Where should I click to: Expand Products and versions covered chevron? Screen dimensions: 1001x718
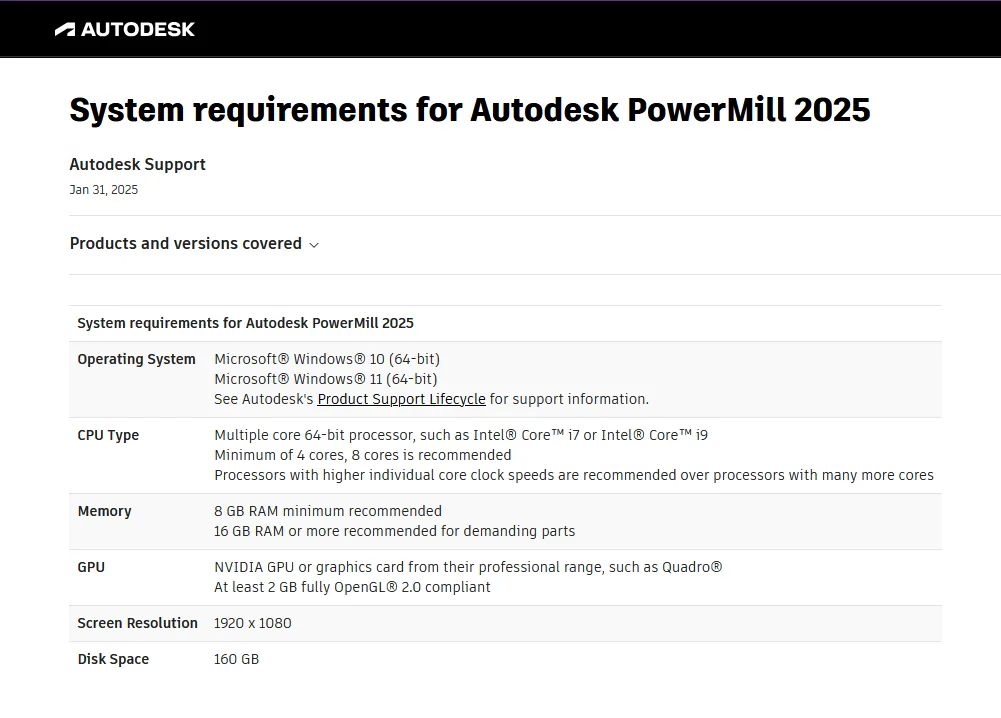tap(314, 245)
